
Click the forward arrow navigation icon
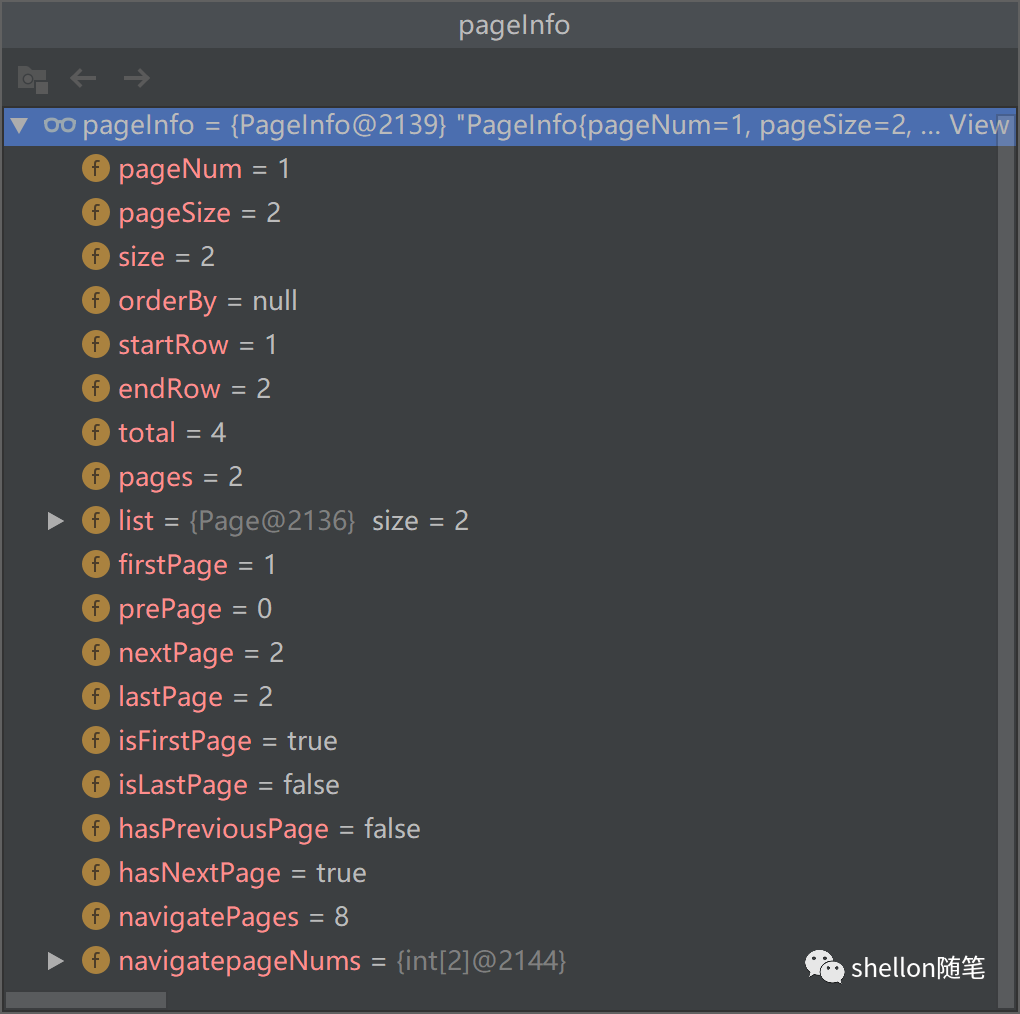[x=136, y=78]
